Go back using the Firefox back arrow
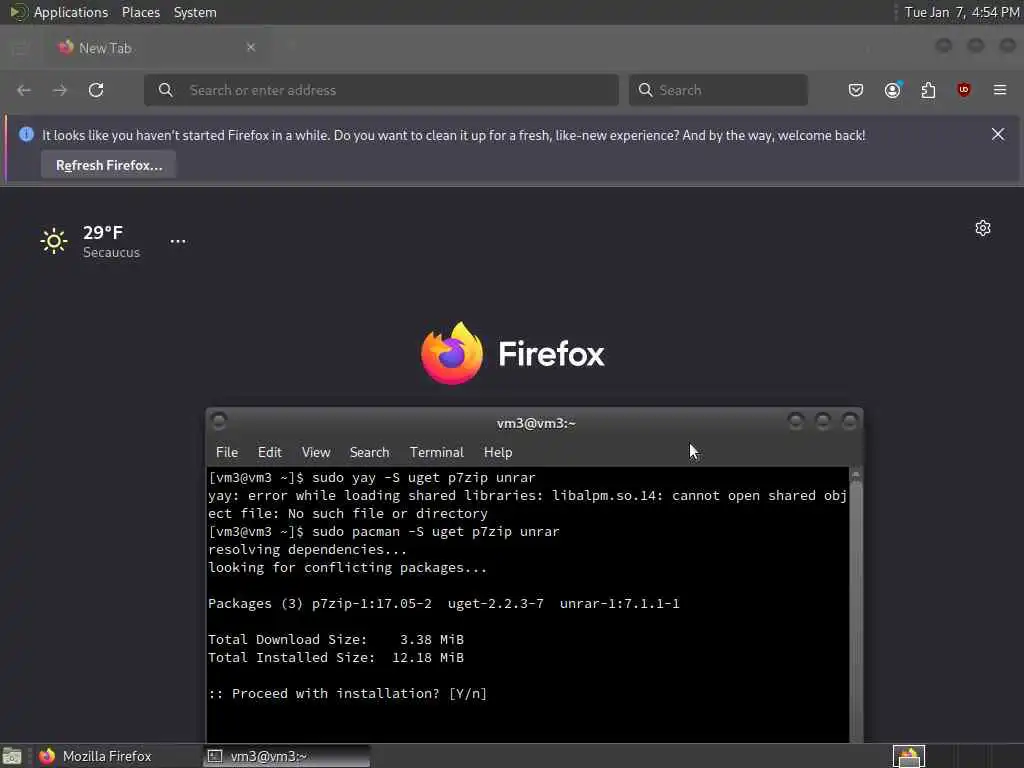The image size is (1024, 768). [24, 90]
